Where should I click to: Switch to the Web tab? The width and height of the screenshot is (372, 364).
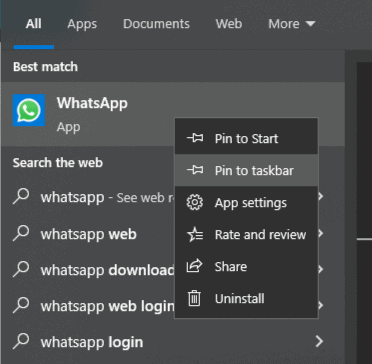pos(229,24)
